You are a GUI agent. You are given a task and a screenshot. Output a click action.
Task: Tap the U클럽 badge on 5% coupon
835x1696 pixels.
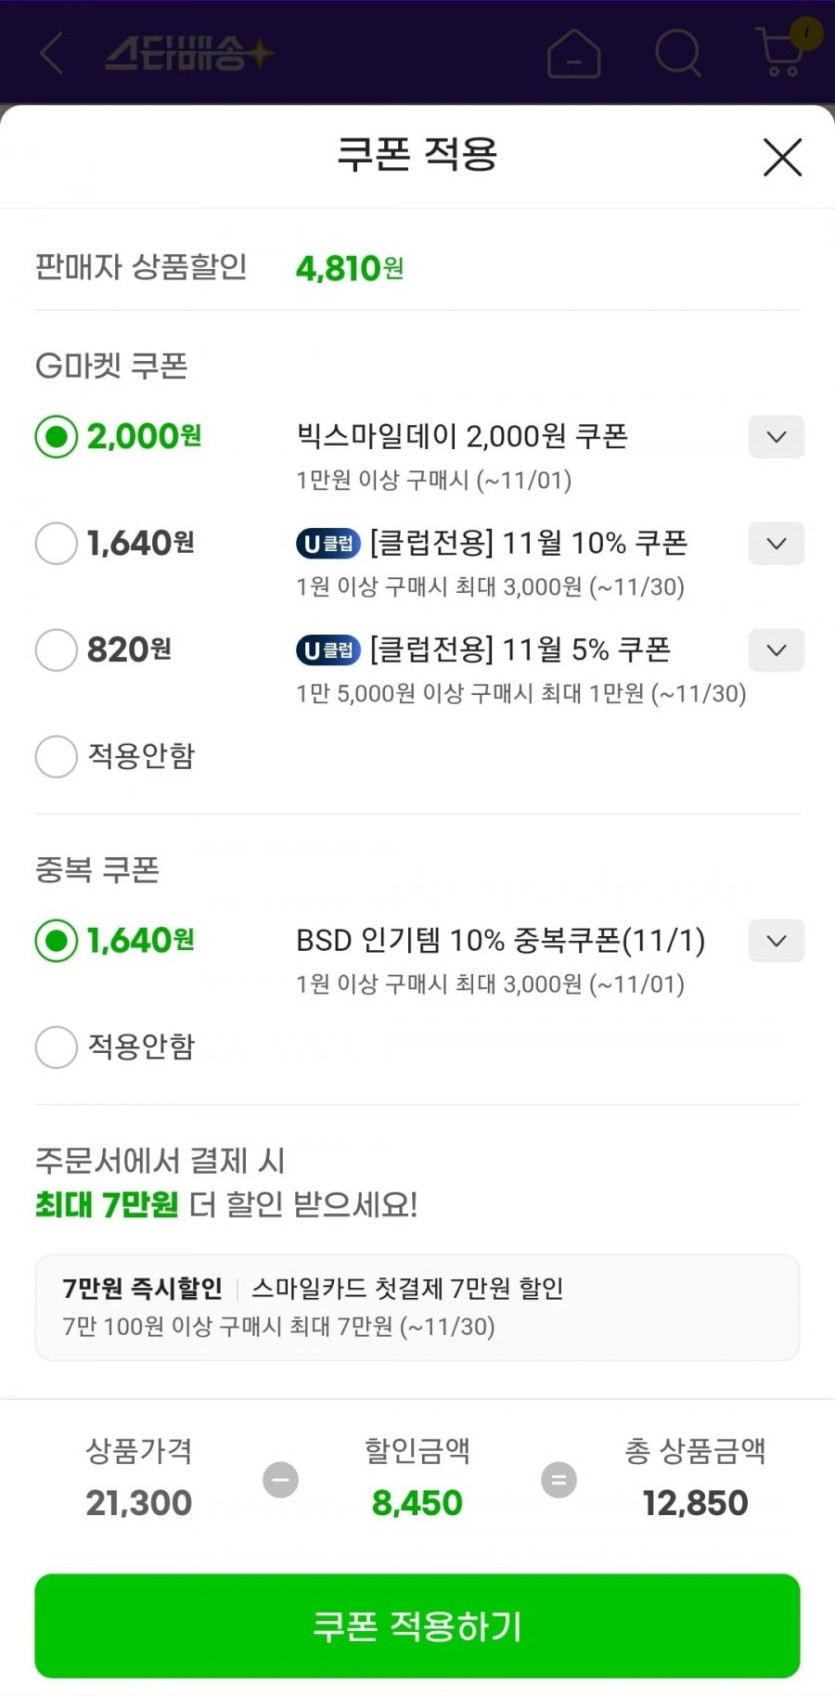pos(328,651)
